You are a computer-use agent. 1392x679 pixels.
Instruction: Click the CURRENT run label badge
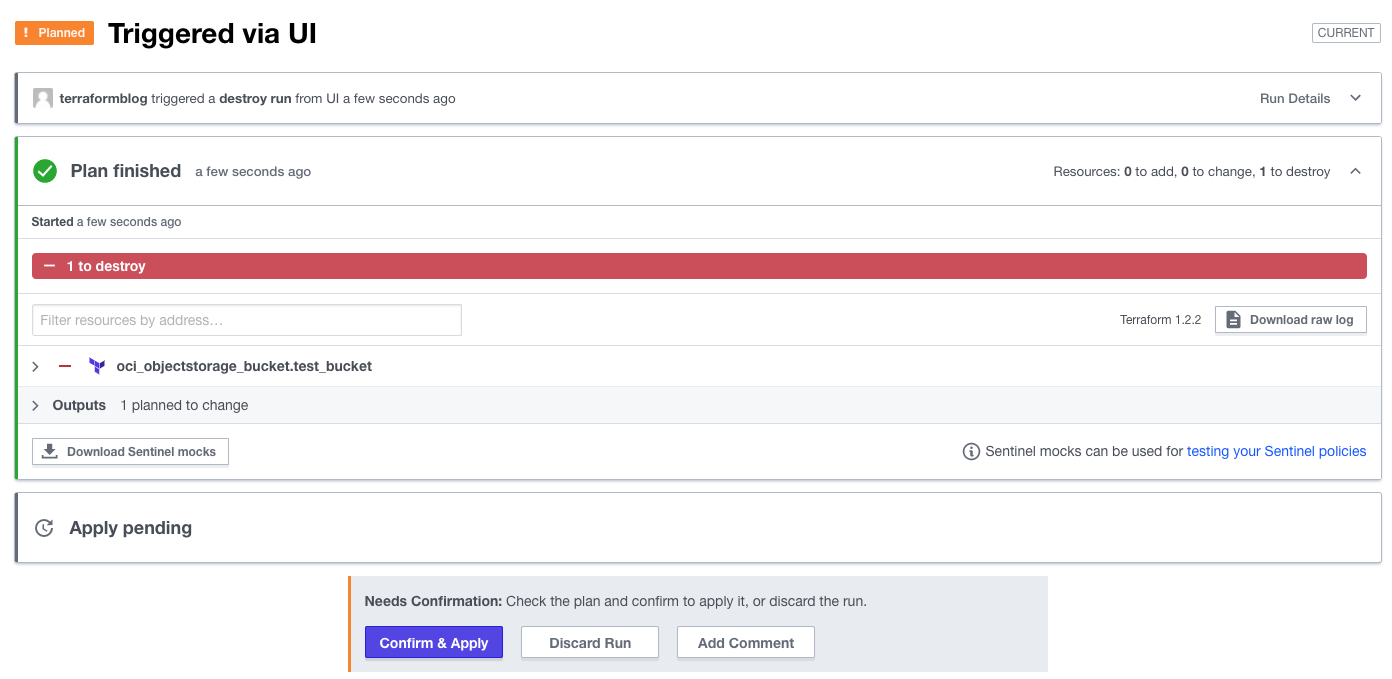pos(1345,33)
